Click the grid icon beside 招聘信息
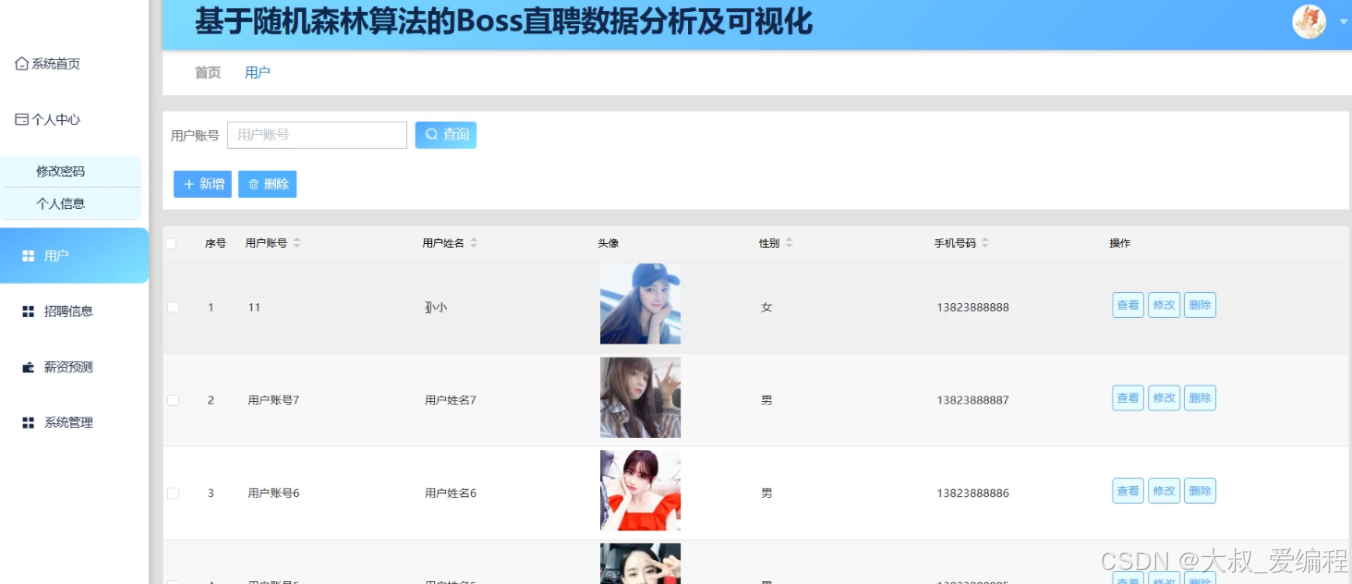This screenshot has height=584, width=1352. (x=28, y=312)
